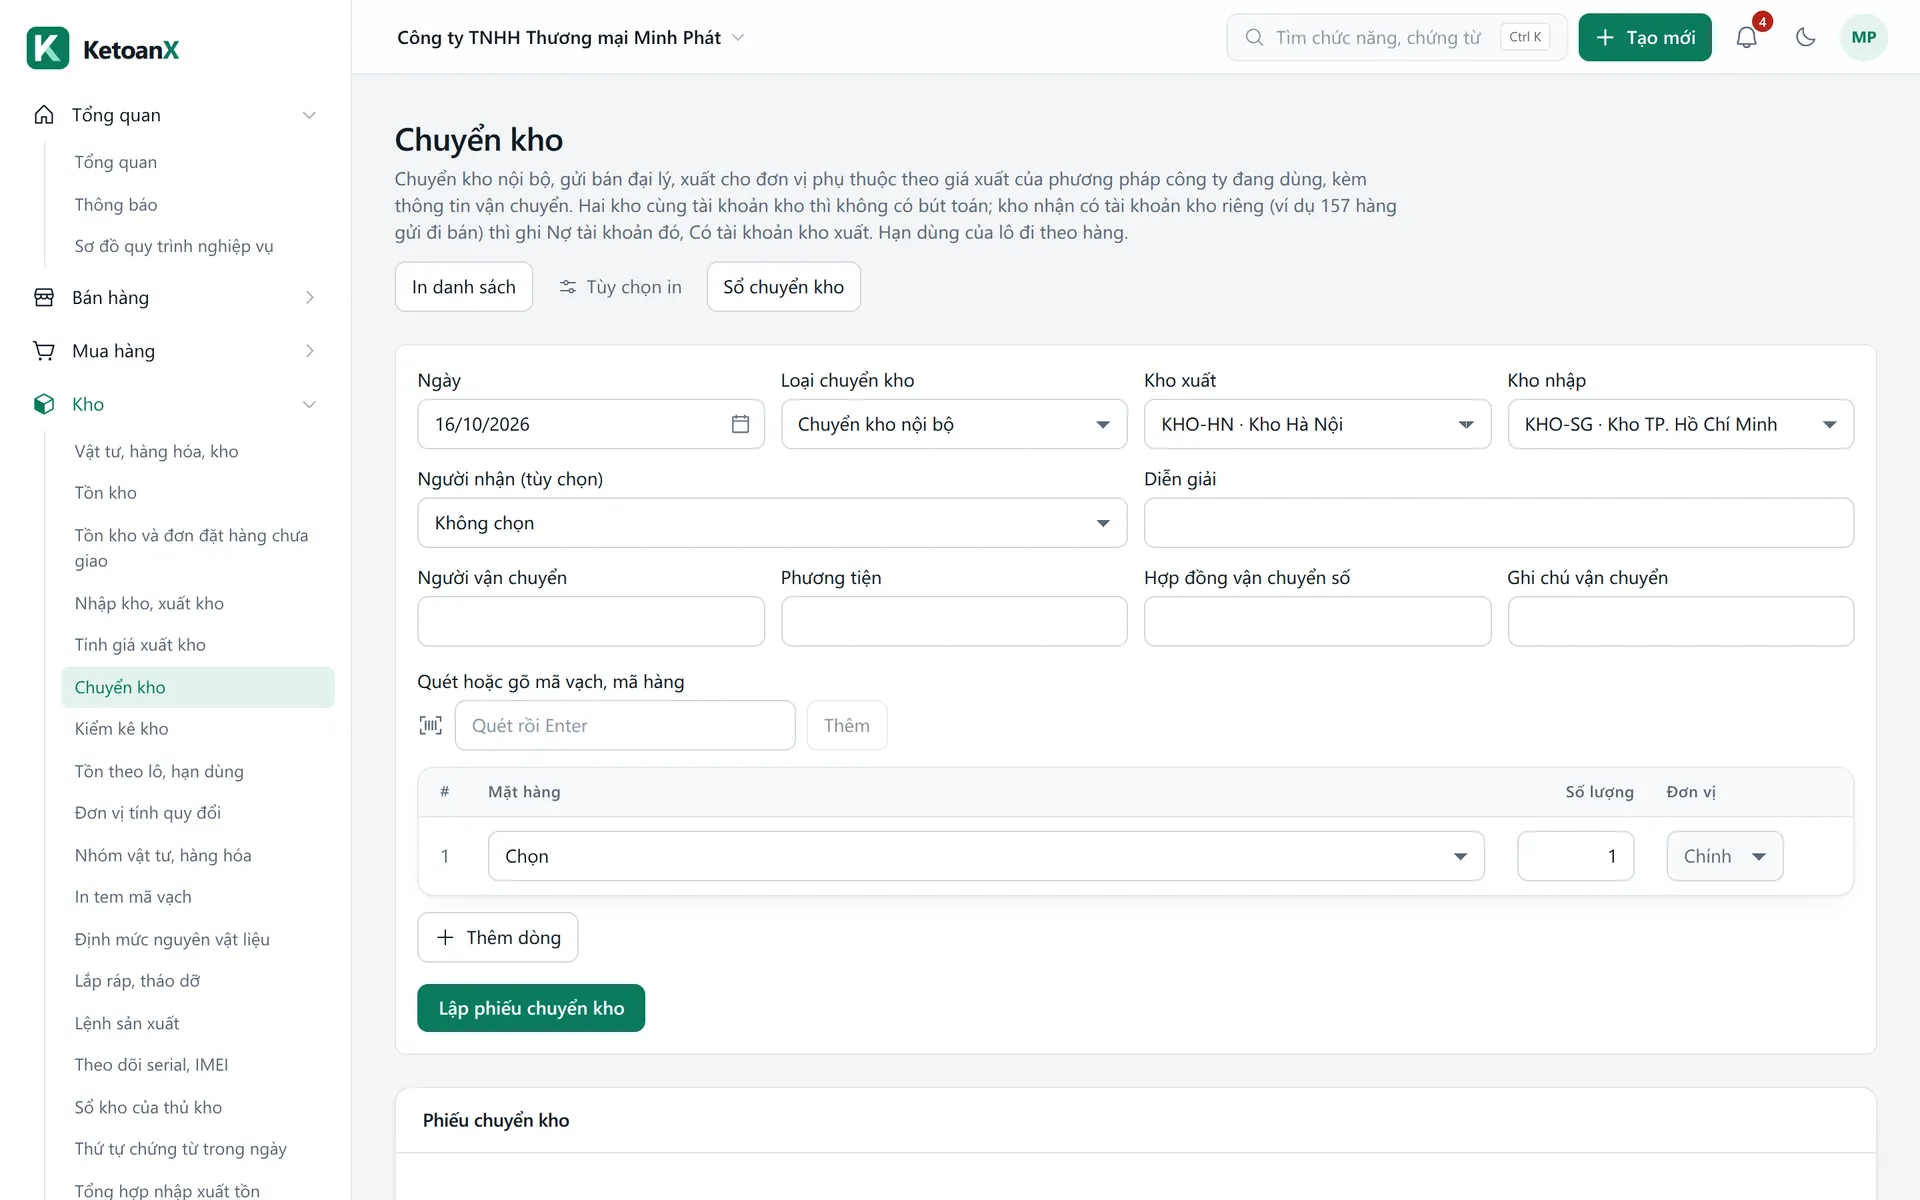Collapse the Tổng quan section chevron
Image resolution: width=1920 pixels, height=1200 pixels.
(309, 115)
